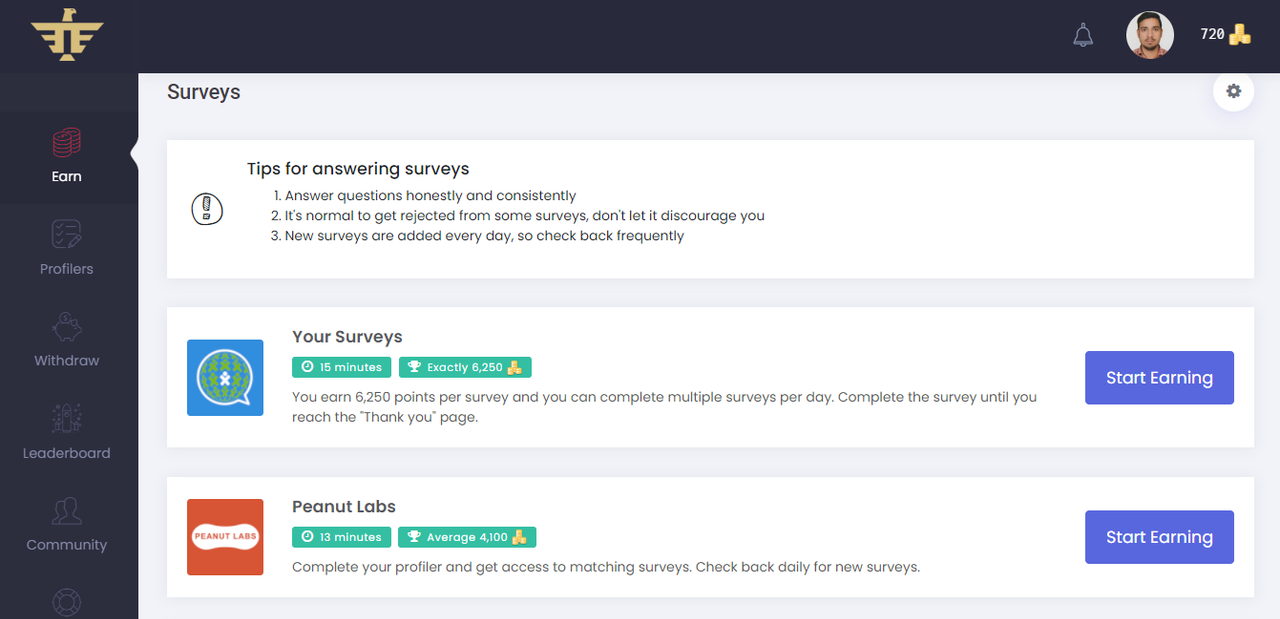Click the Peanut Labs description text

606,567
